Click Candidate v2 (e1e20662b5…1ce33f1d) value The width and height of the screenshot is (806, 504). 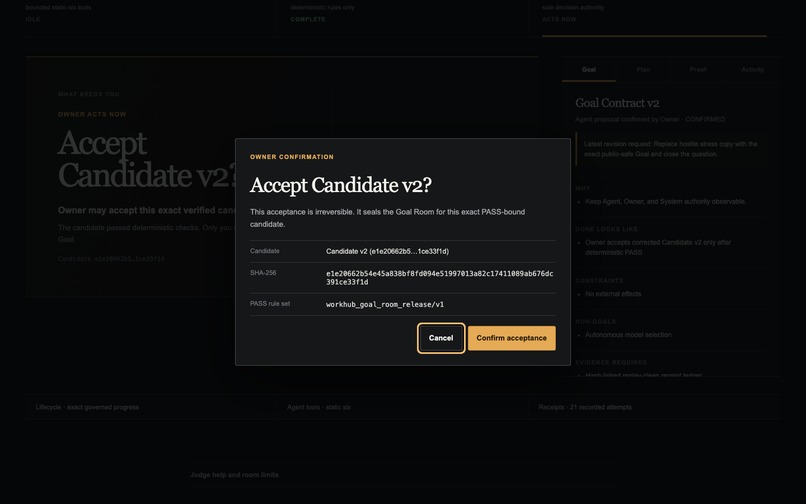click(x=387, y=251)
